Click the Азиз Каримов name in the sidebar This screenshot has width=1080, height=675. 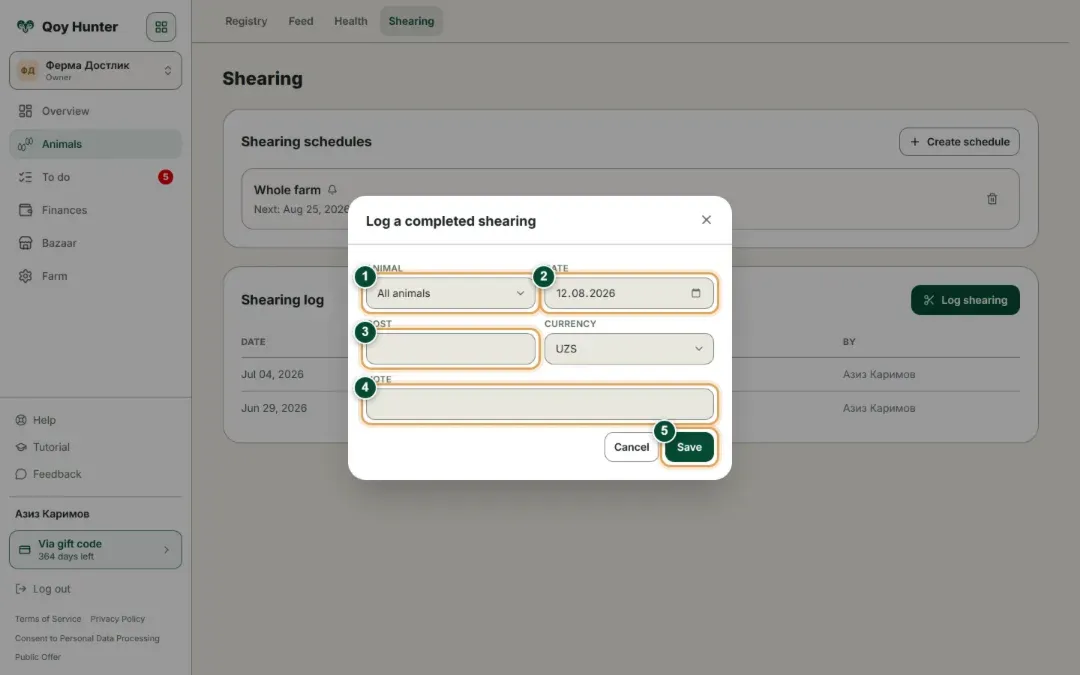click(52, 514)
